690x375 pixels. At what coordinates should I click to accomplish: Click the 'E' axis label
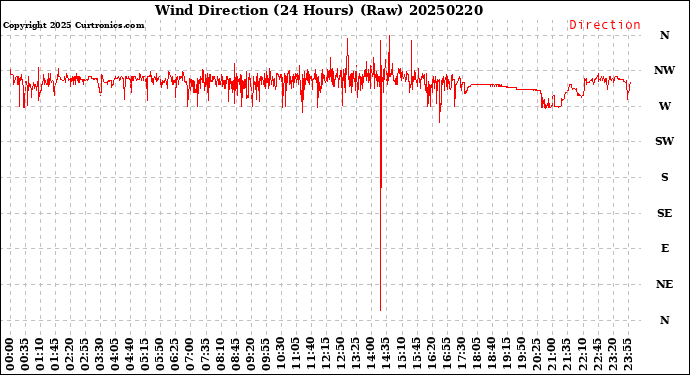click(x=664, y=248)
